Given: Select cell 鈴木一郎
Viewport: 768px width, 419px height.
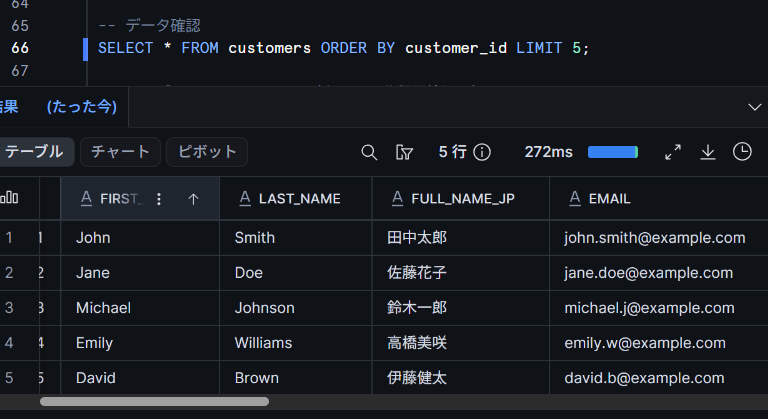Looking at the screenshot, I should (x=461, y=308).
